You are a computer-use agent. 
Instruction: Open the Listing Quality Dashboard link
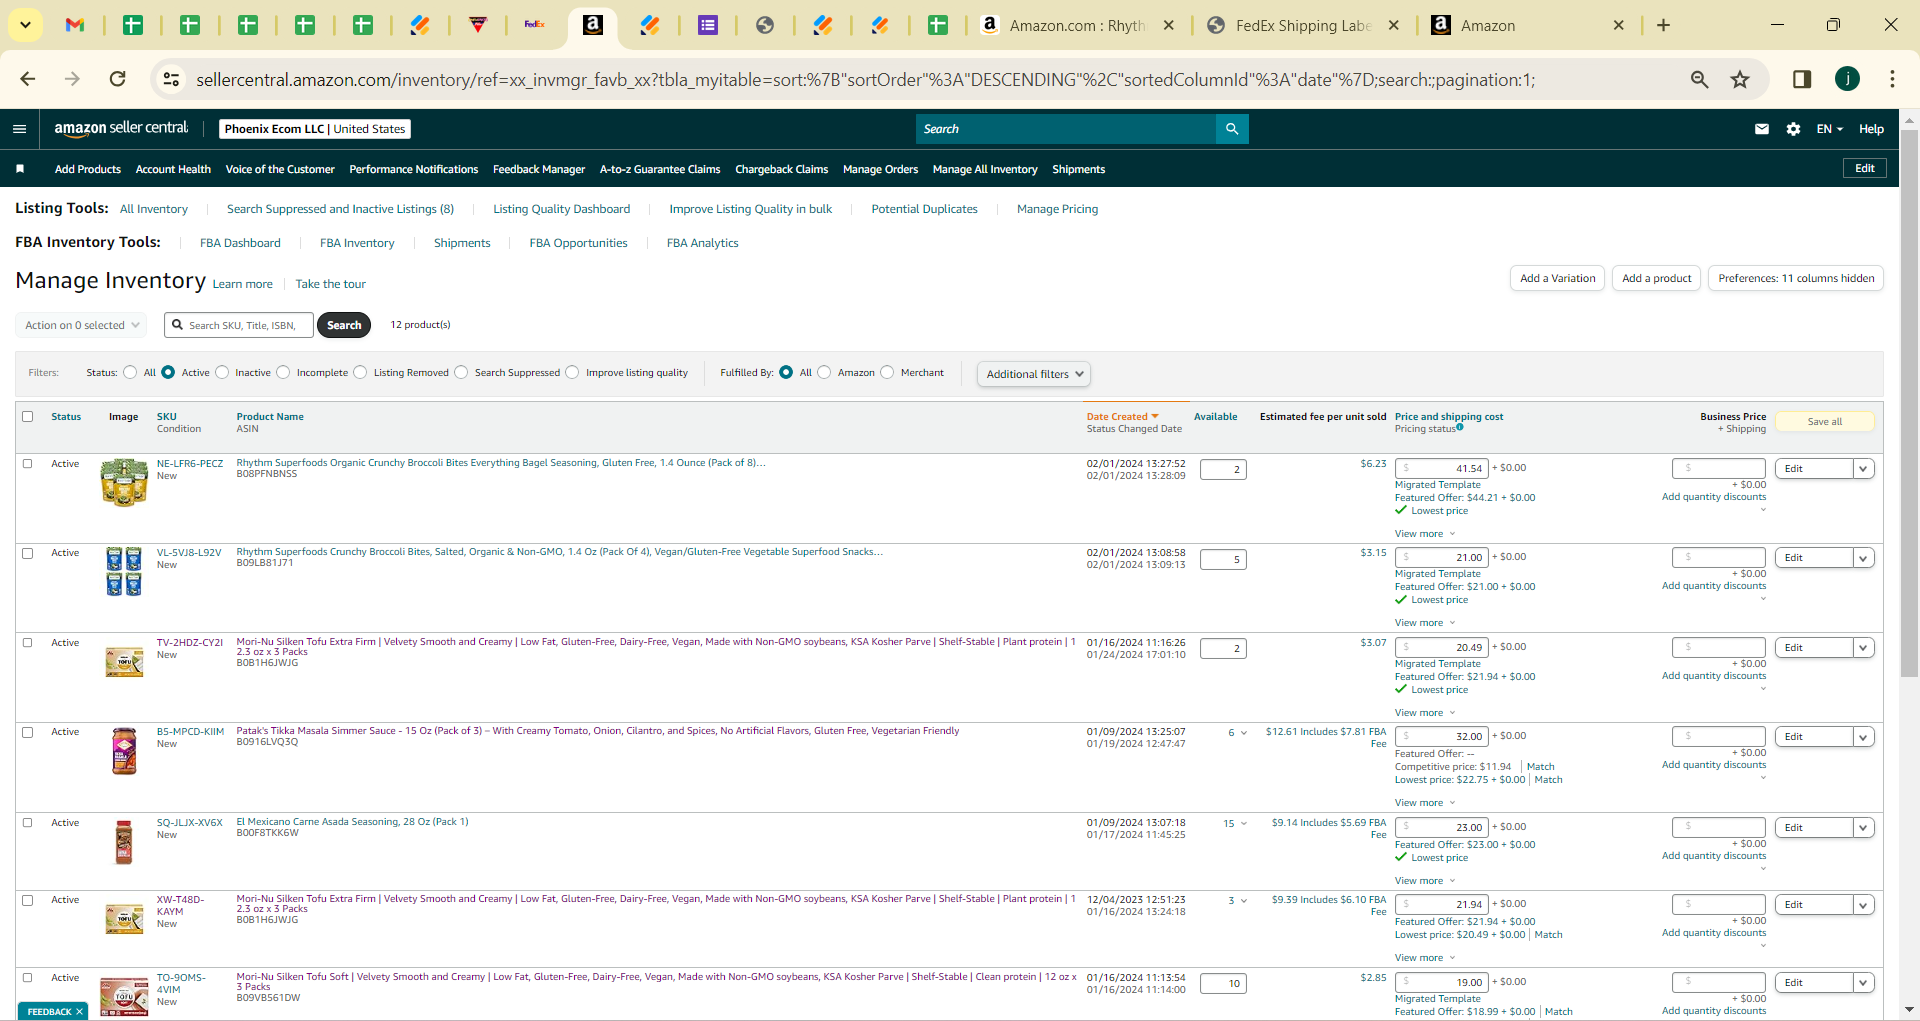coord(562,209)
